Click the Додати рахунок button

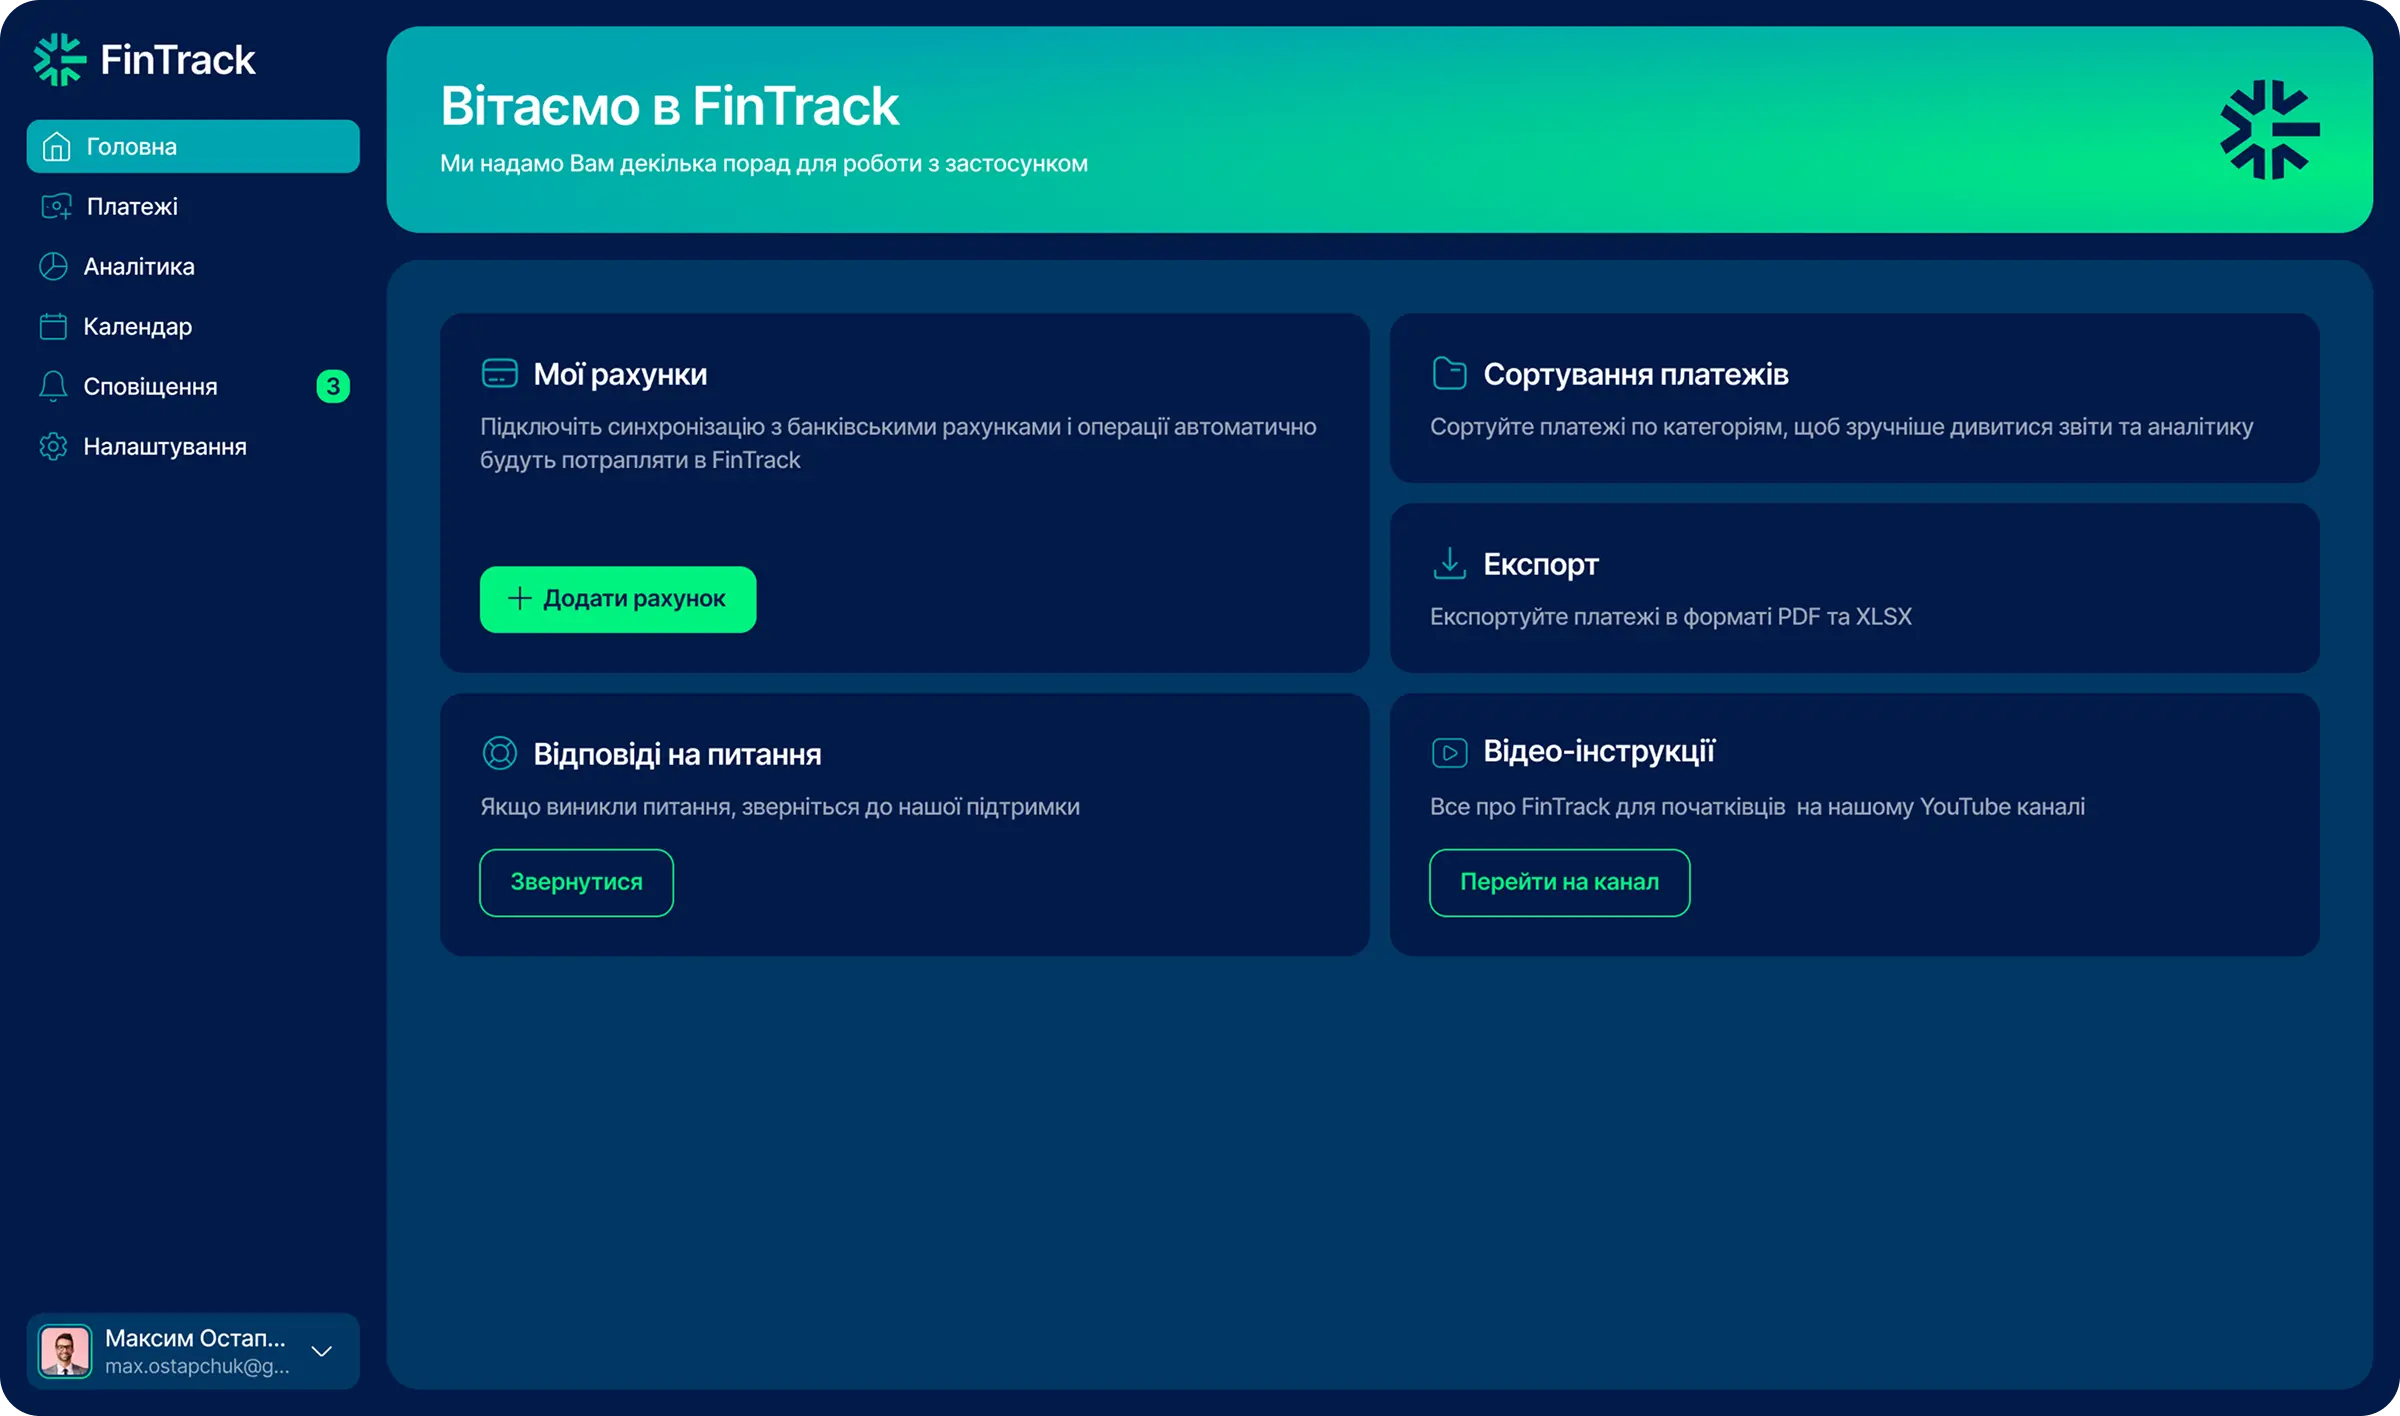[618, 599]
